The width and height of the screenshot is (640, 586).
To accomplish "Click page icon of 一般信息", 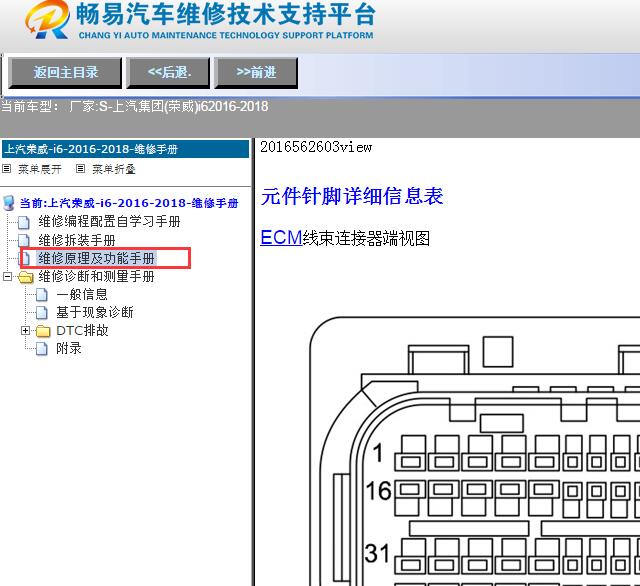I will (x=42, y=295).
